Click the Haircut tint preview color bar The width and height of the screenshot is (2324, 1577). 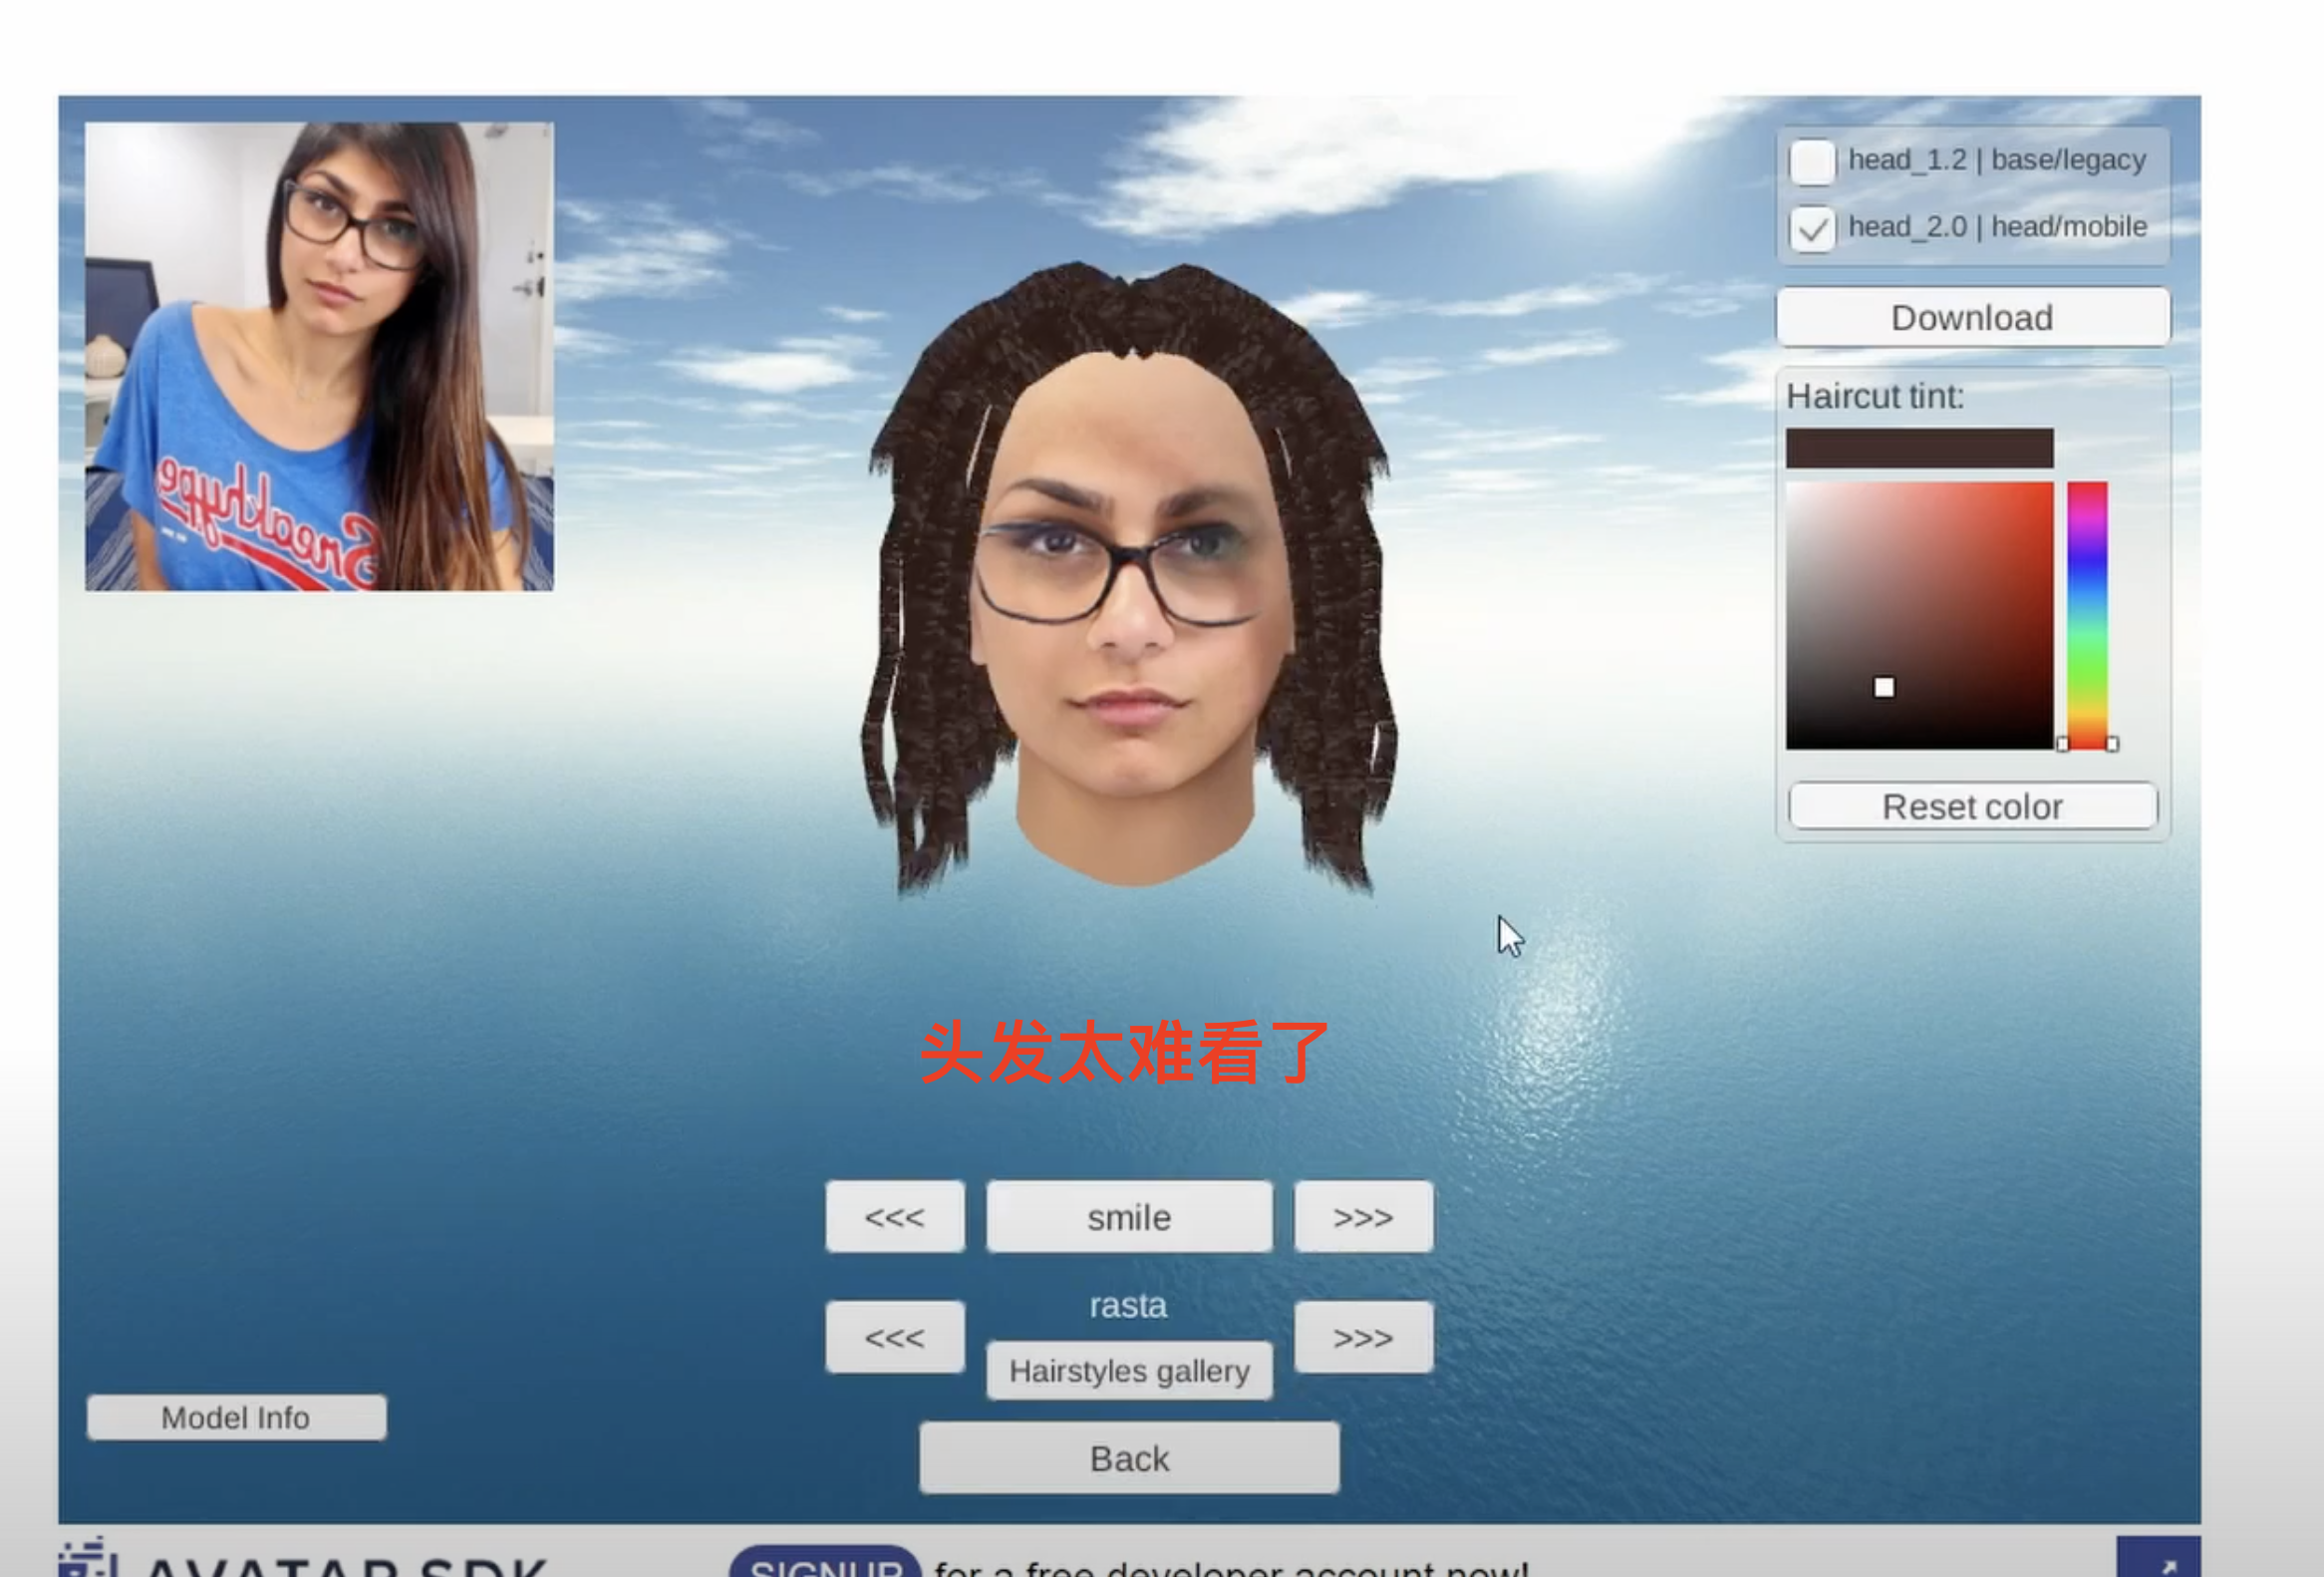click(1918, 448)
